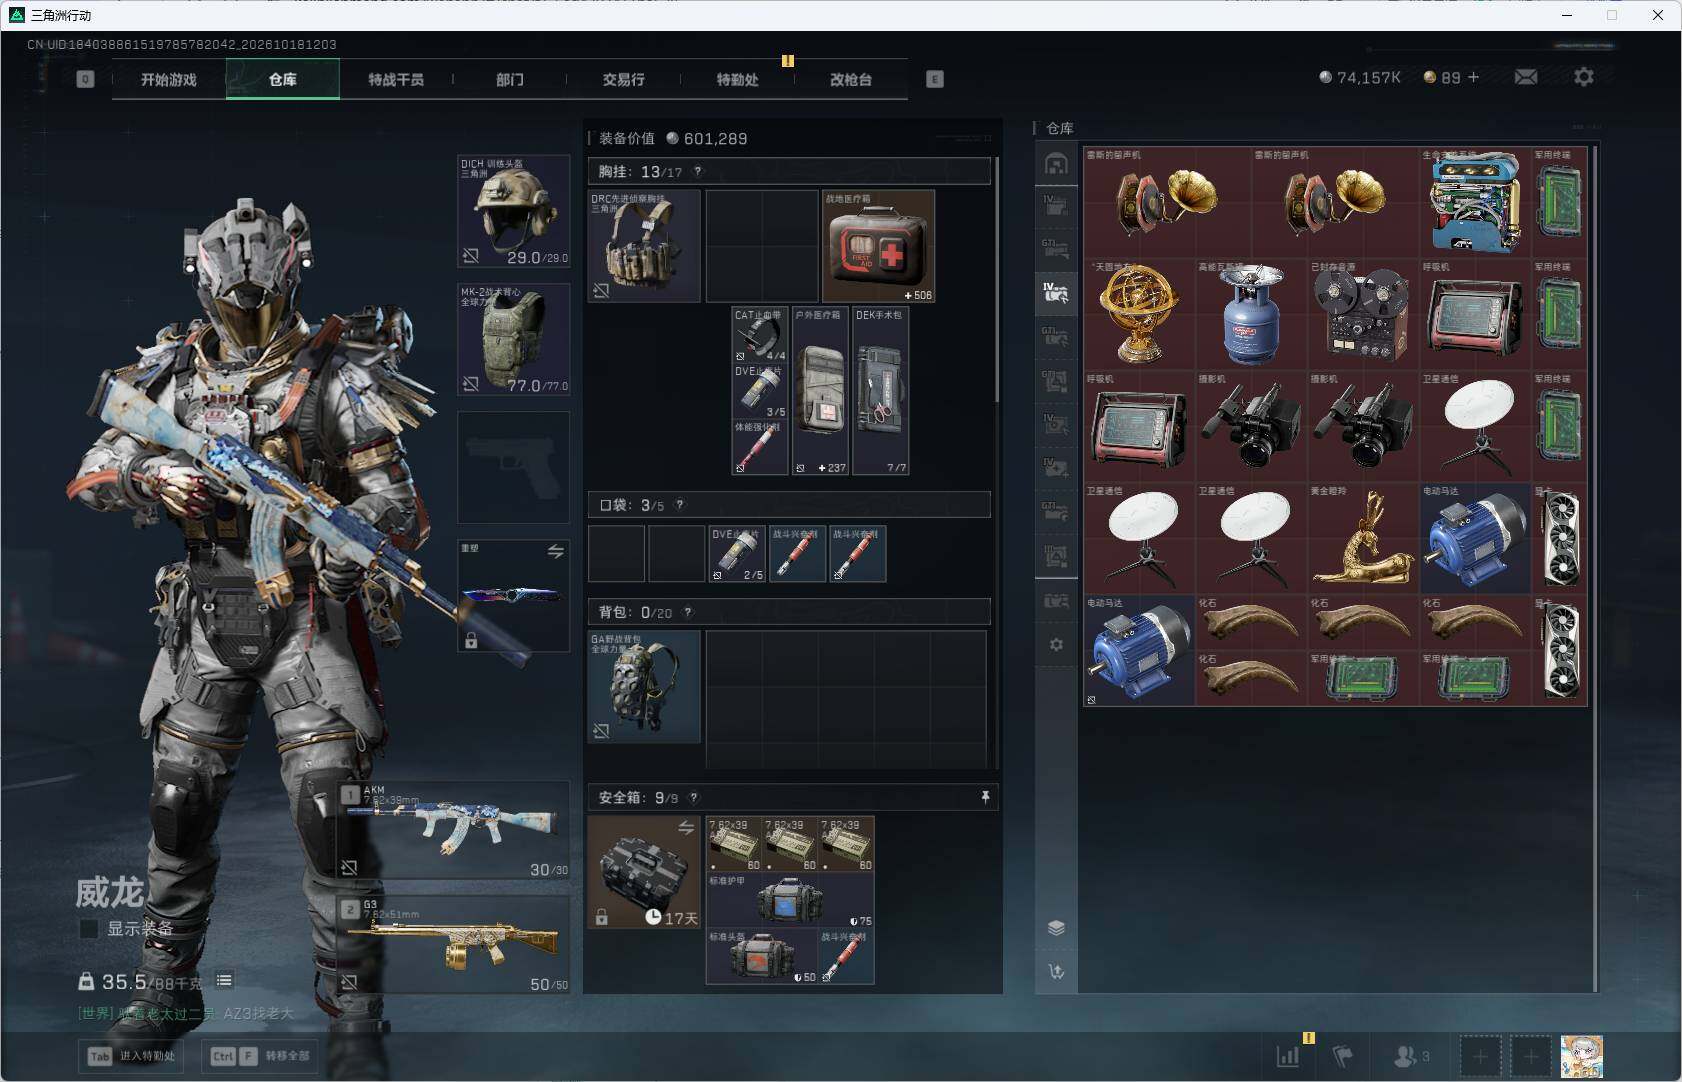Screen dimensions: 1682x1082
Task: Select the blue high-energy gas tank item
Action: [1251, 315]
